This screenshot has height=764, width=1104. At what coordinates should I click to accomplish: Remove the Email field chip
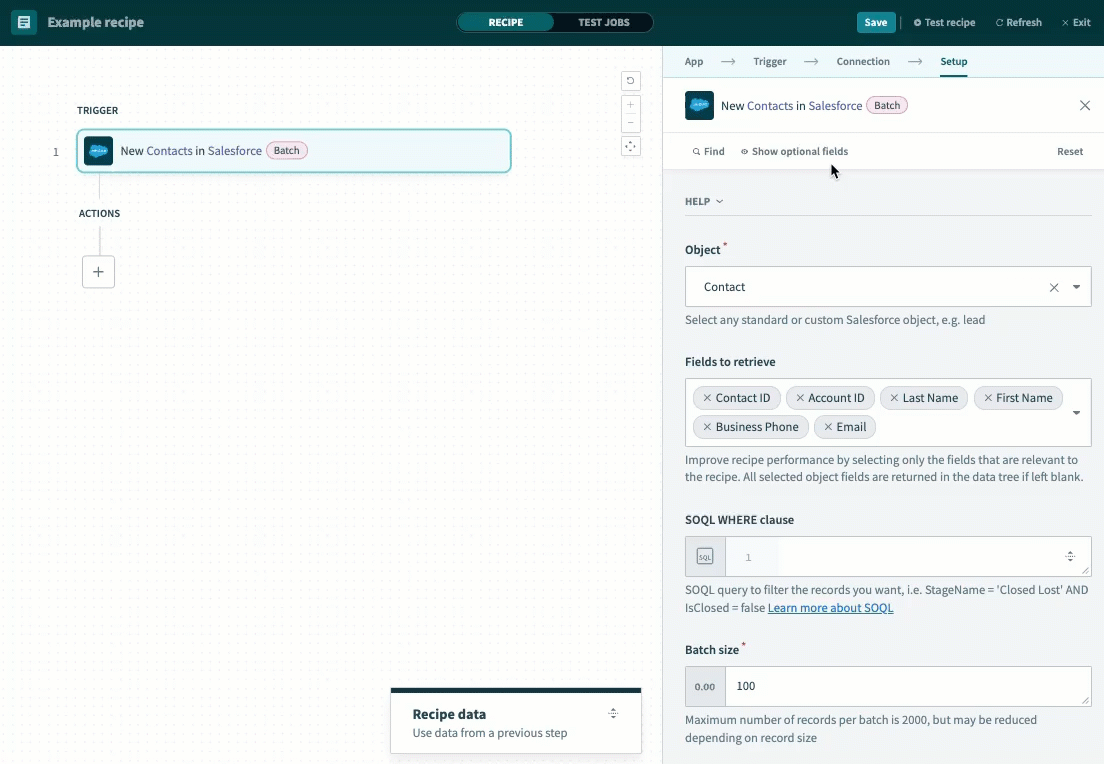(828, 427)
